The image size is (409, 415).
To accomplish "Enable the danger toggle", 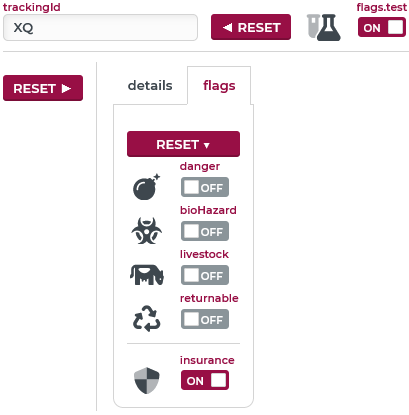I will pyautogui.click(x=205, y=187).
